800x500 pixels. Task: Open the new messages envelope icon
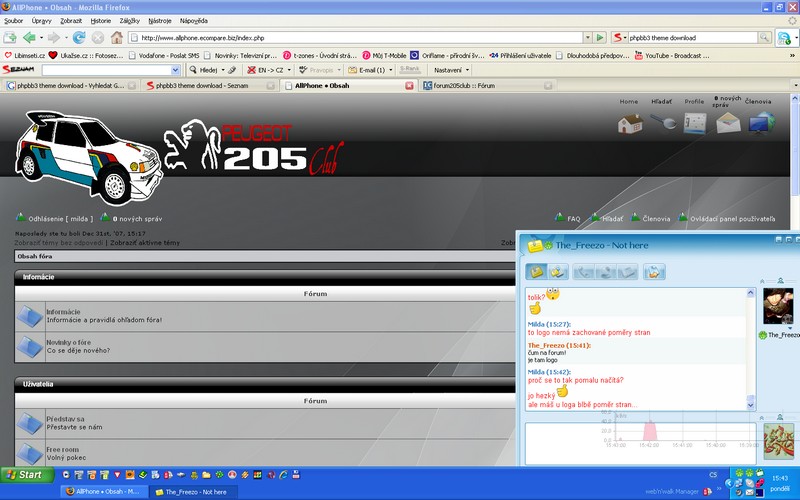pos(727,123)
